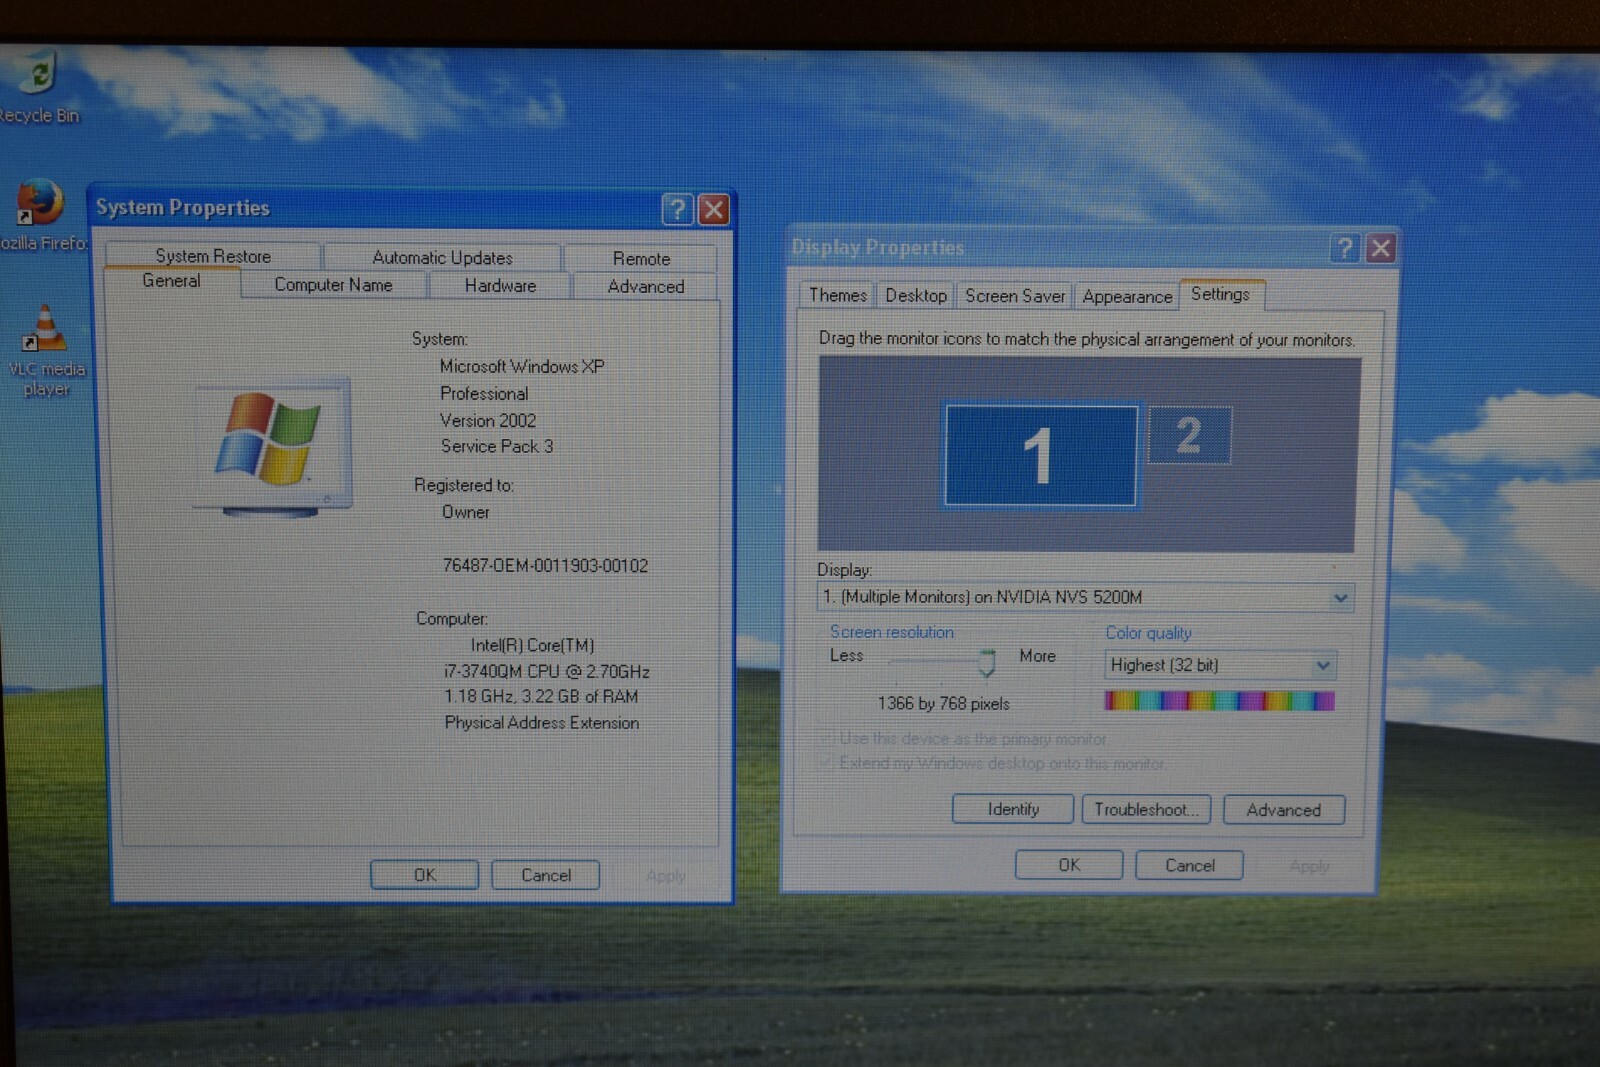Go to the Computer Name tab
Image resolution: width=1600 pixels, height=1067 pixels.
334,285
